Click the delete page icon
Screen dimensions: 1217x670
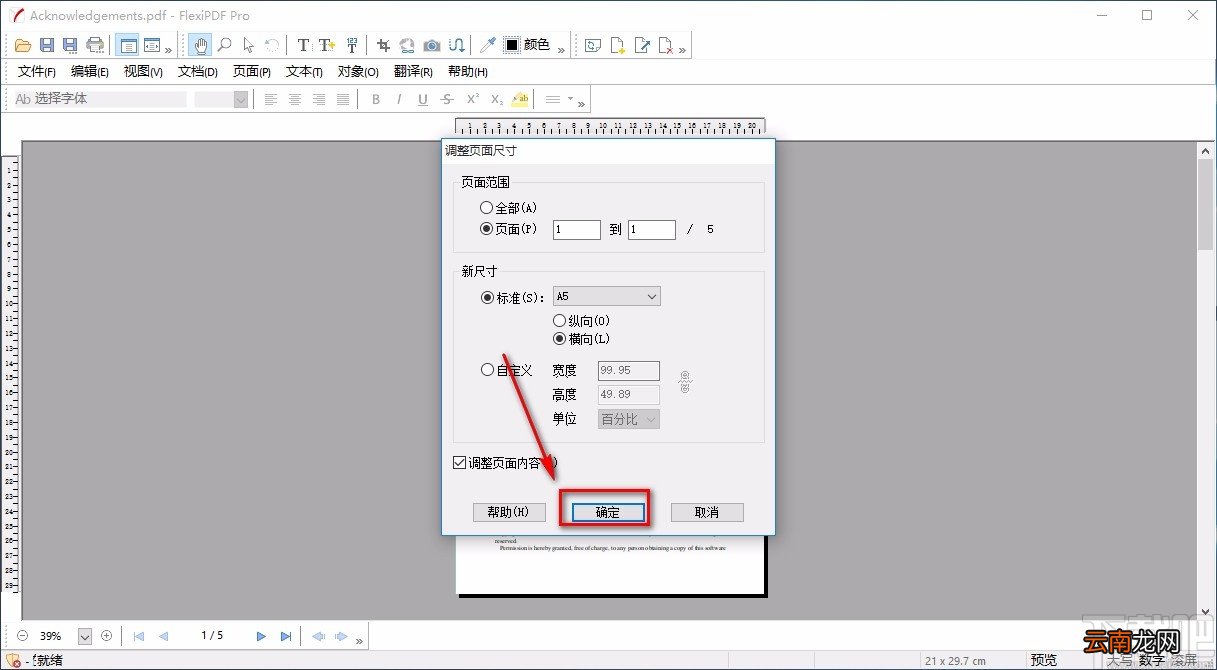[x=666, y=45]
